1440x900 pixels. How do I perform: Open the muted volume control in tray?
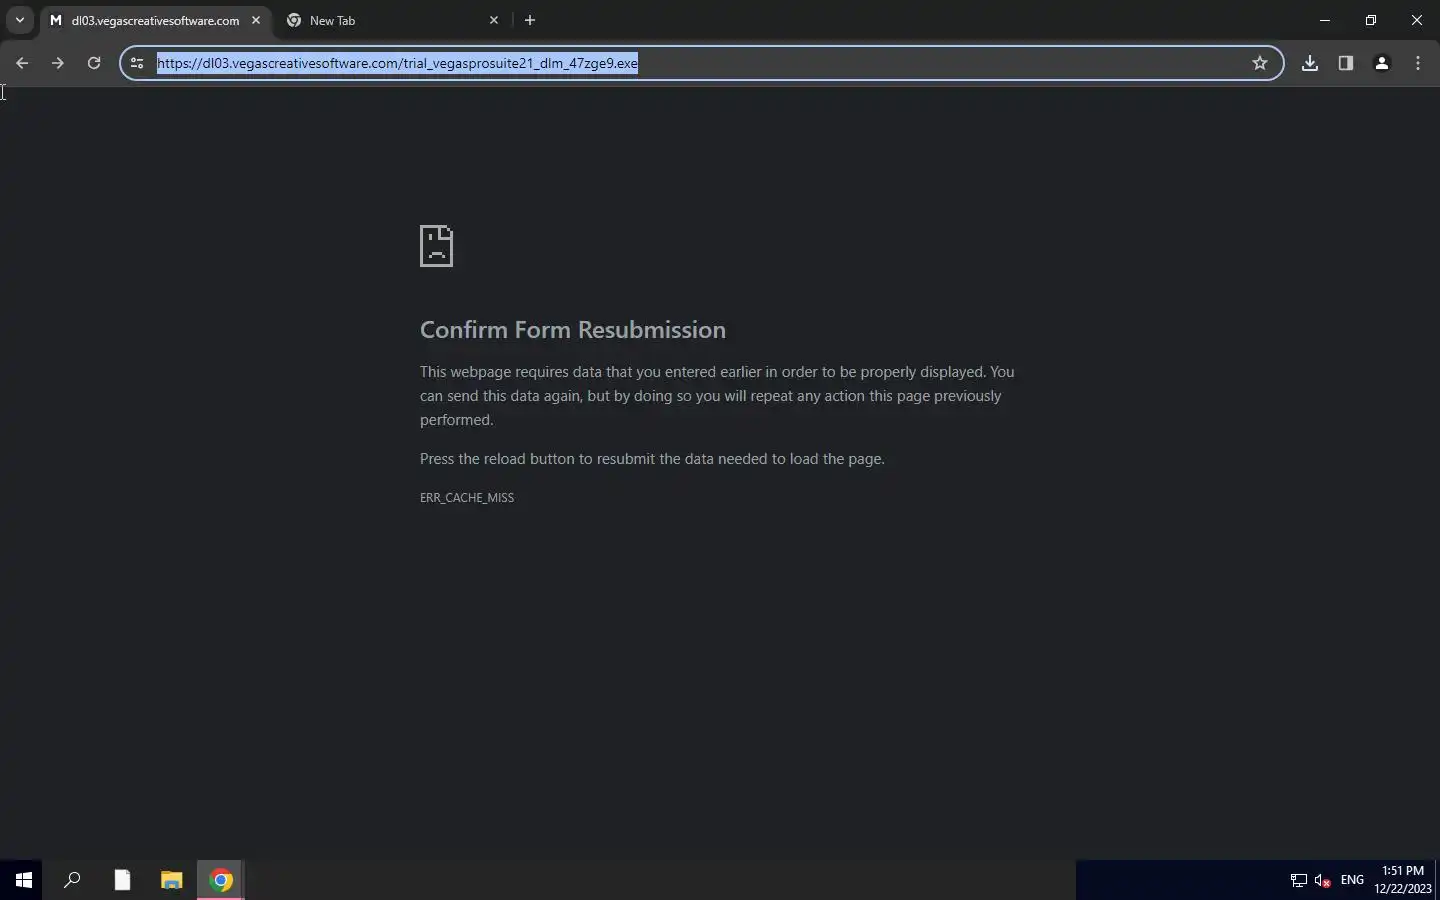pyautogui.click(x=1323, y=880)
